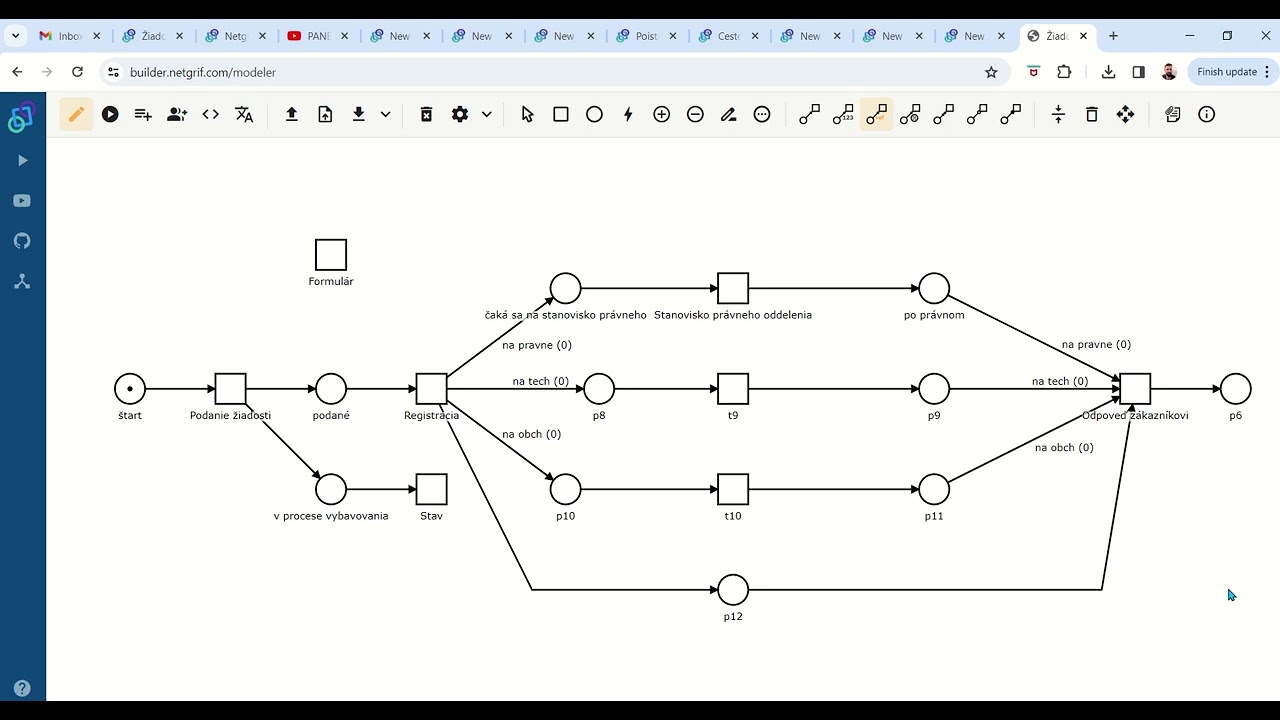Switch to the Inbox Gmail tab
This screenshot has width=1280, height=720.
click(x=69, y=36)
